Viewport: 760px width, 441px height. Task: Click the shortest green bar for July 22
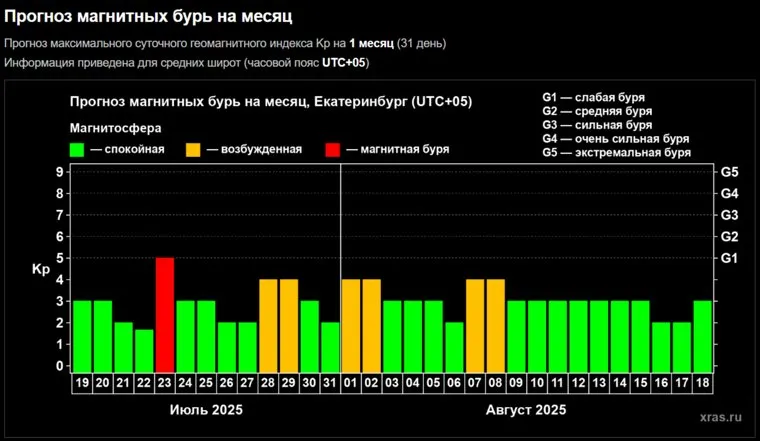[x=144, y=349]
